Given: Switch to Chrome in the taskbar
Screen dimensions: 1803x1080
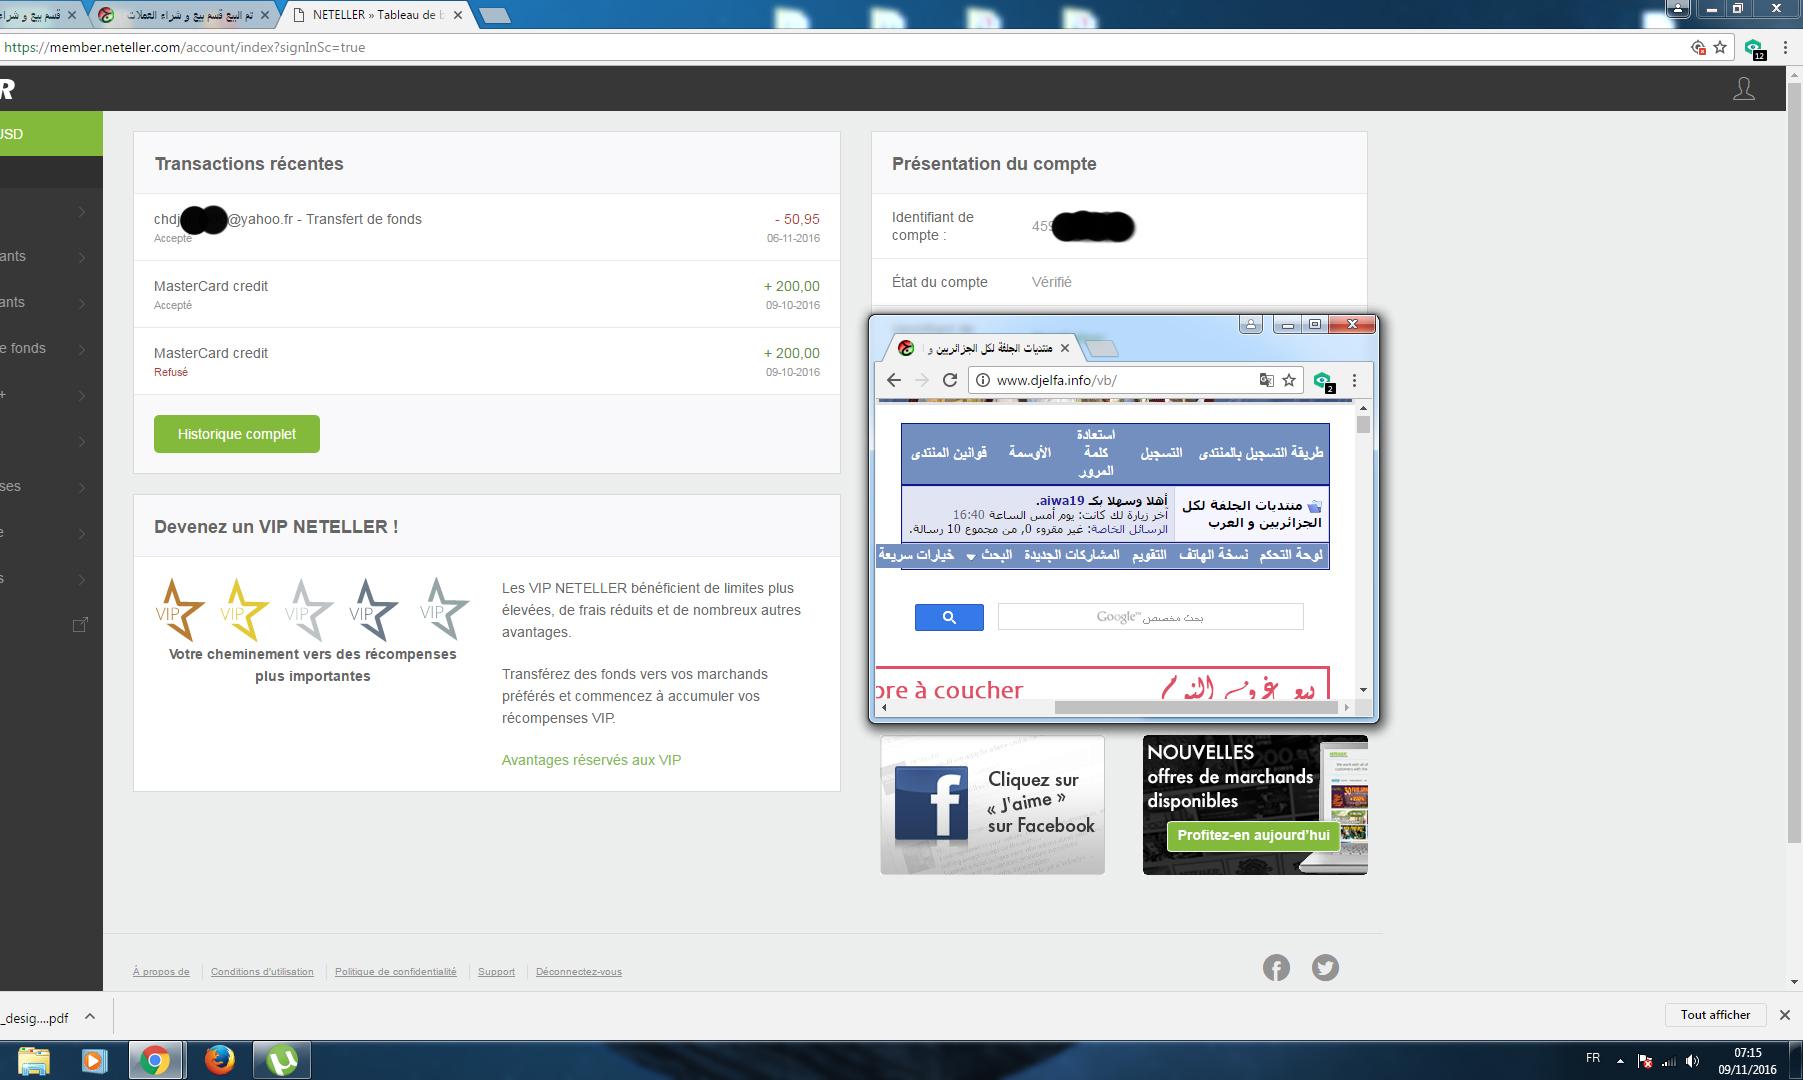Looking at the screenshot, I should (x=154, y=1060).
